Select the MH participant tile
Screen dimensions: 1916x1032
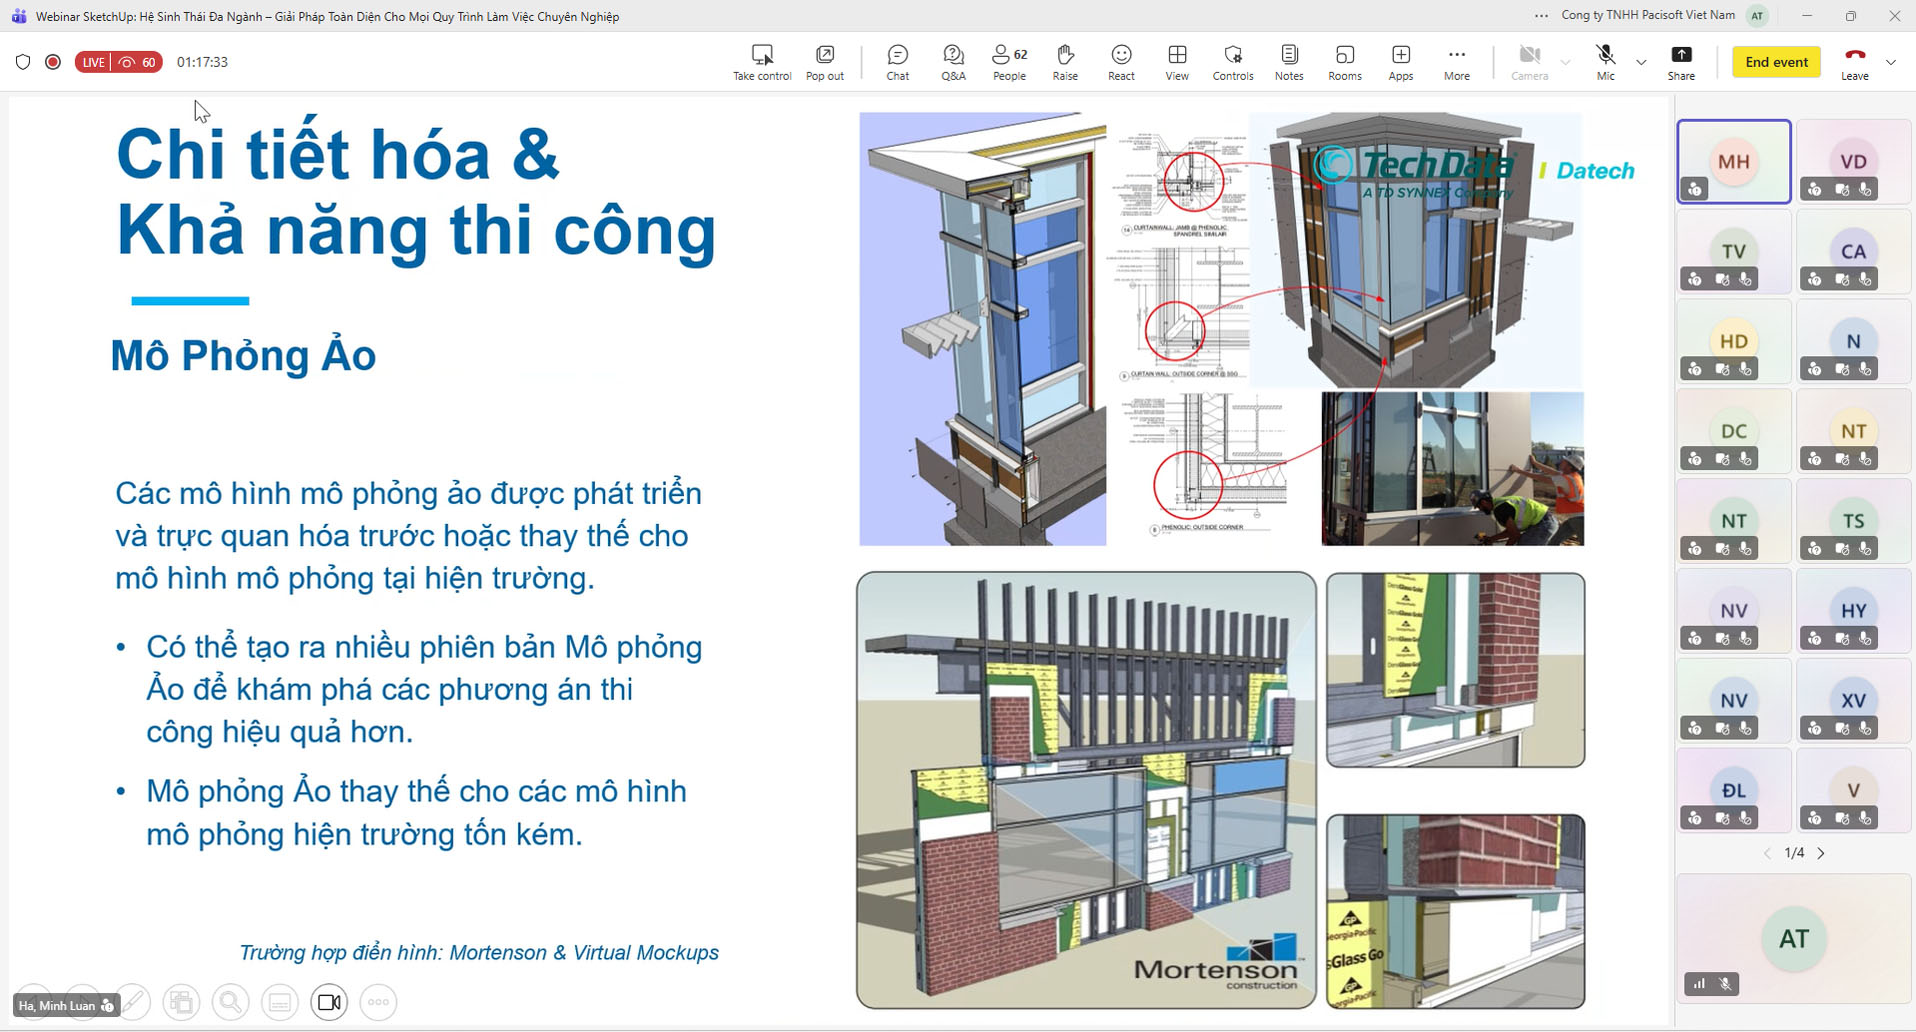1733,162
